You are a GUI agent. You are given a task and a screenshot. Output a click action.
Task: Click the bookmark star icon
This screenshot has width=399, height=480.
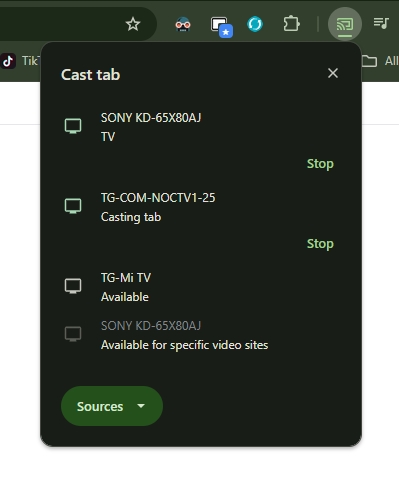133,24
